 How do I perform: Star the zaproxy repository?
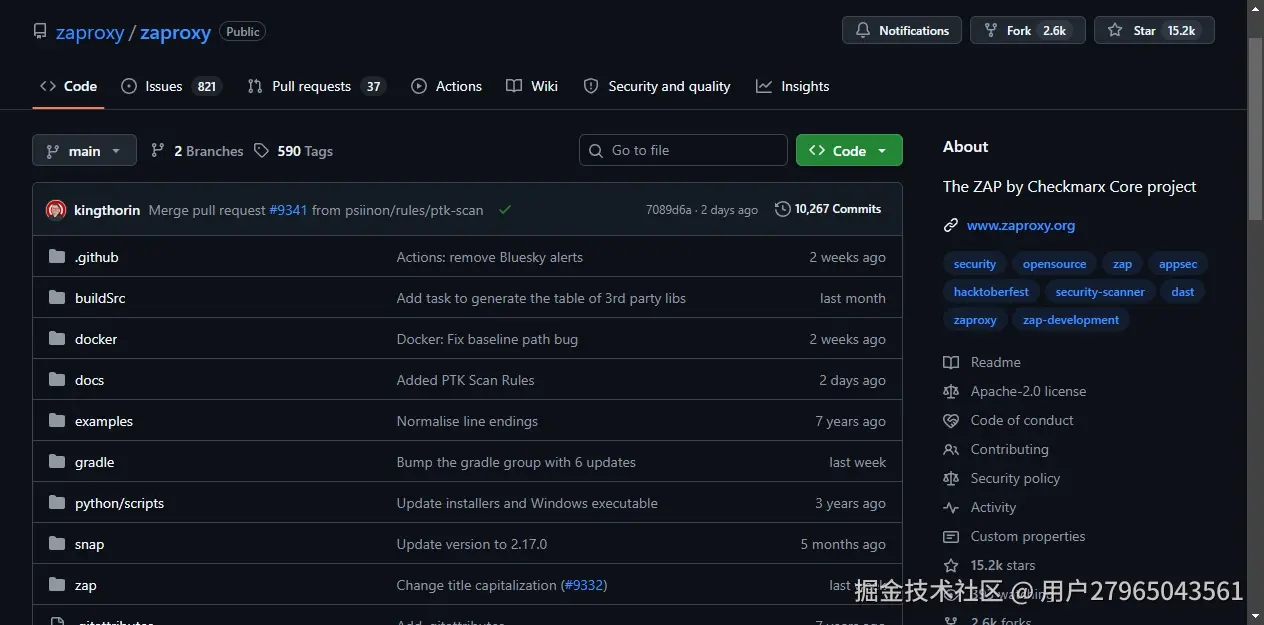pyautogui.click(x=1154, y=30)
